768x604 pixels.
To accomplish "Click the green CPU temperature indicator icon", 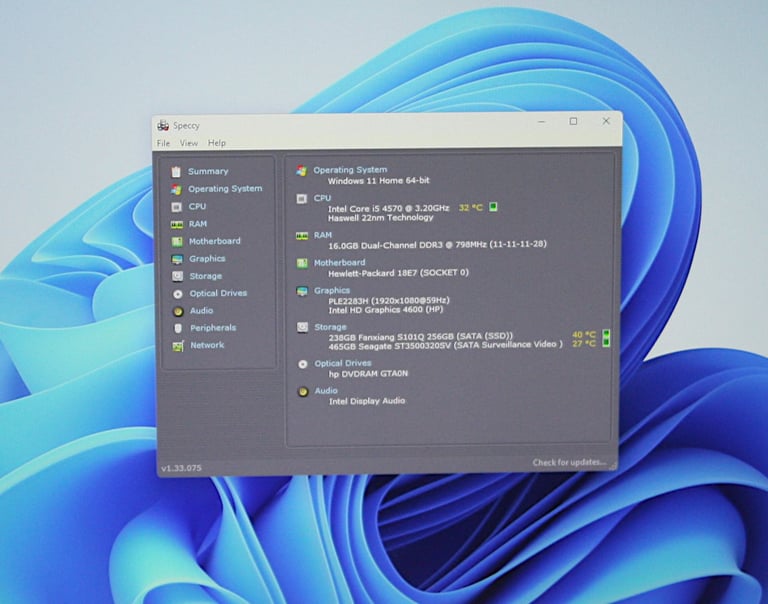I will [x=493, y=207].
